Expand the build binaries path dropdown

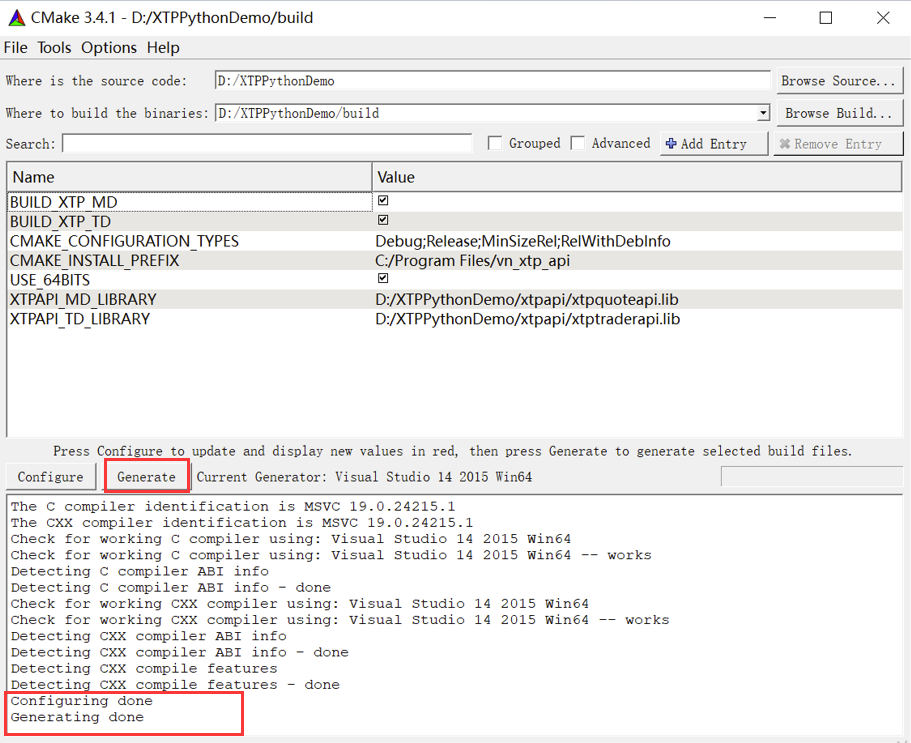pos(763,114)
